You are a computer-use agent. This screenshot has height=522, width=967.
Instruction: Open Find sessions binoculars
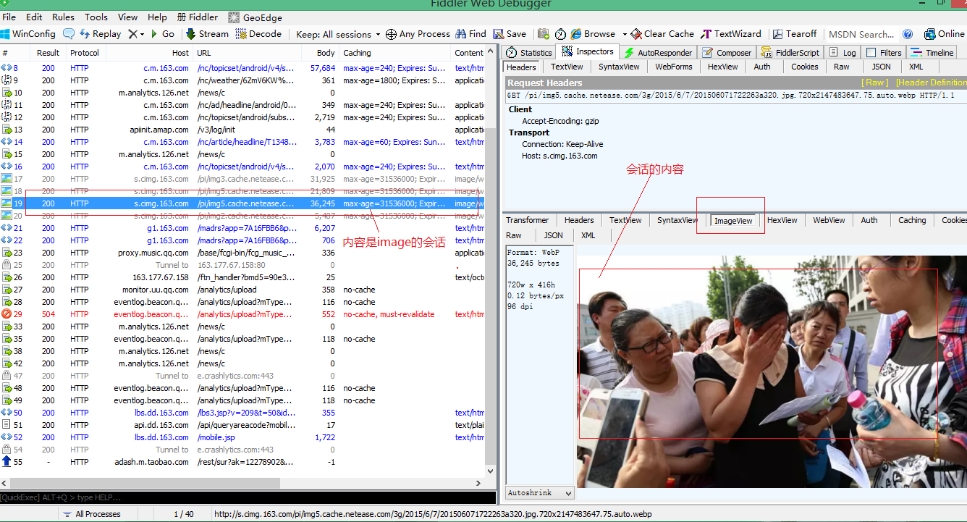(x=470, y=34)
